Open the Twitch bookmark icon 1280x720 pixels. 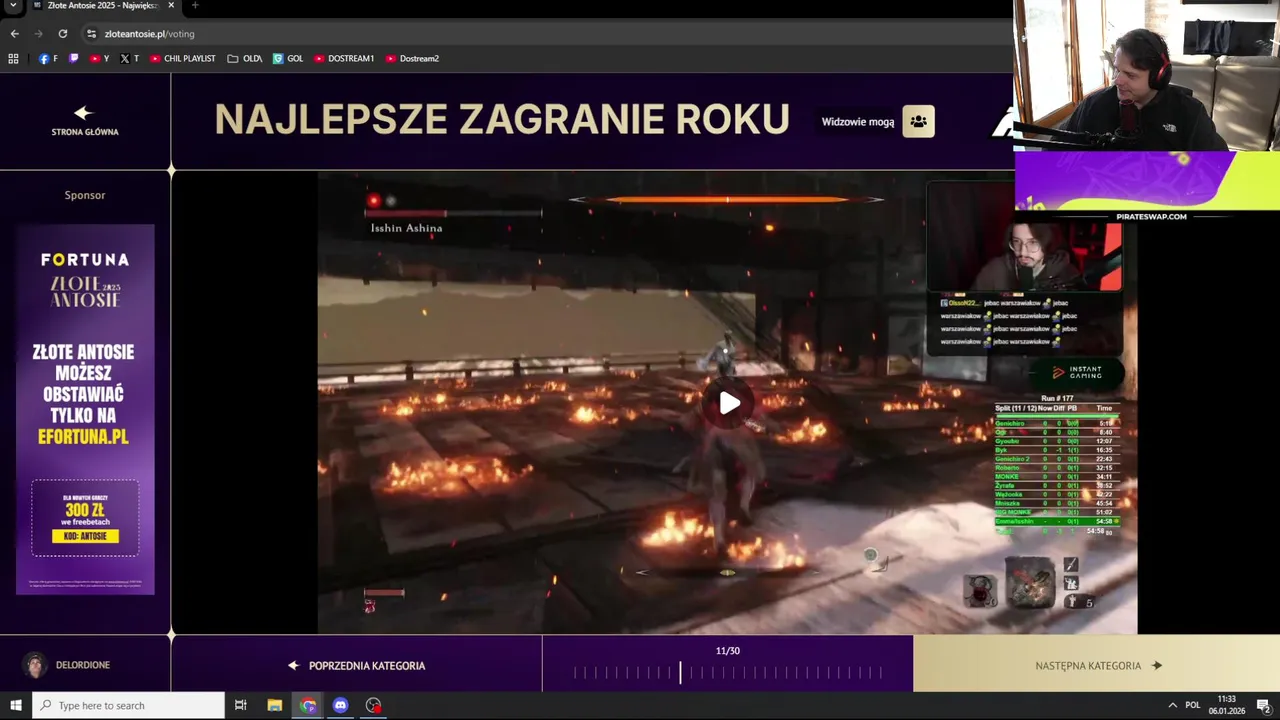[74, 58]
